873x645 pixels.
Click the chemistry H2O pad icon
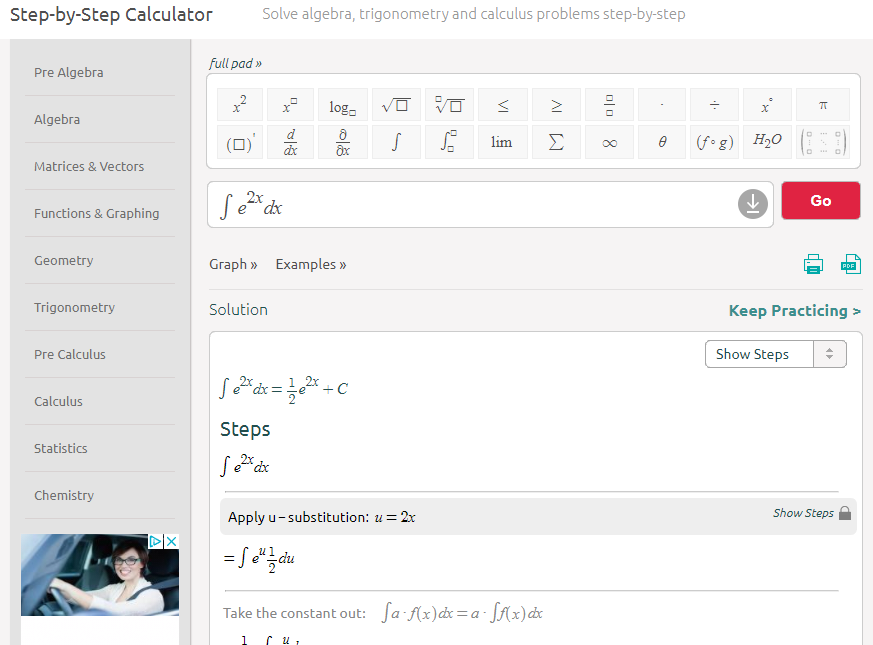[x=766, y=141]
